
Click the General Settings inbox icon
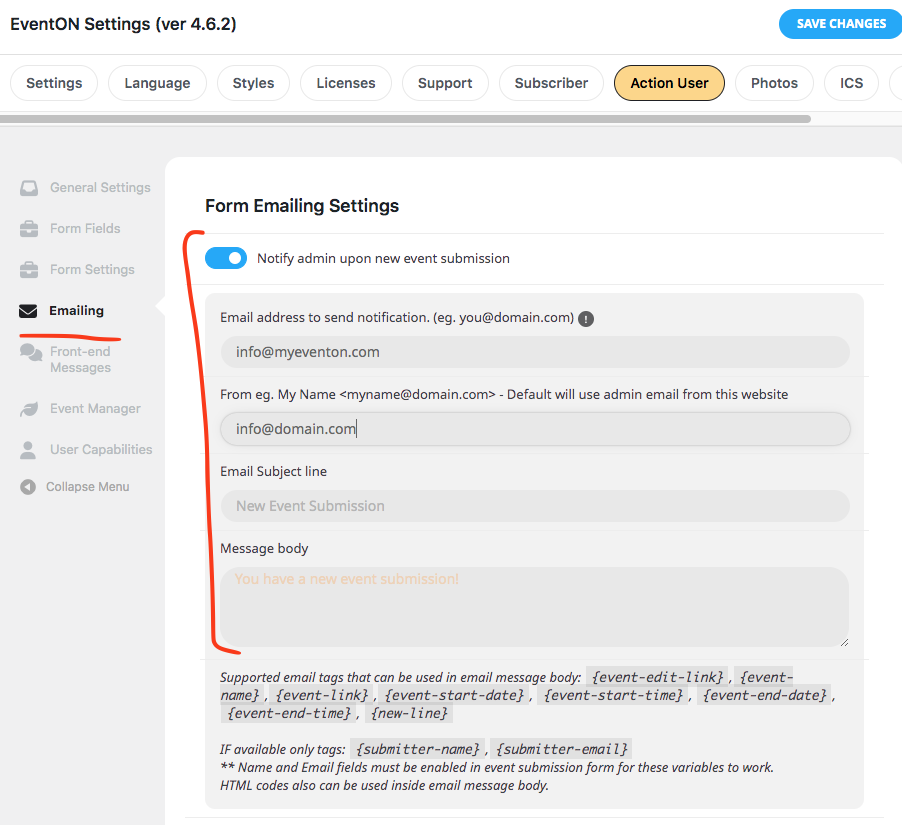pos(29,188)
